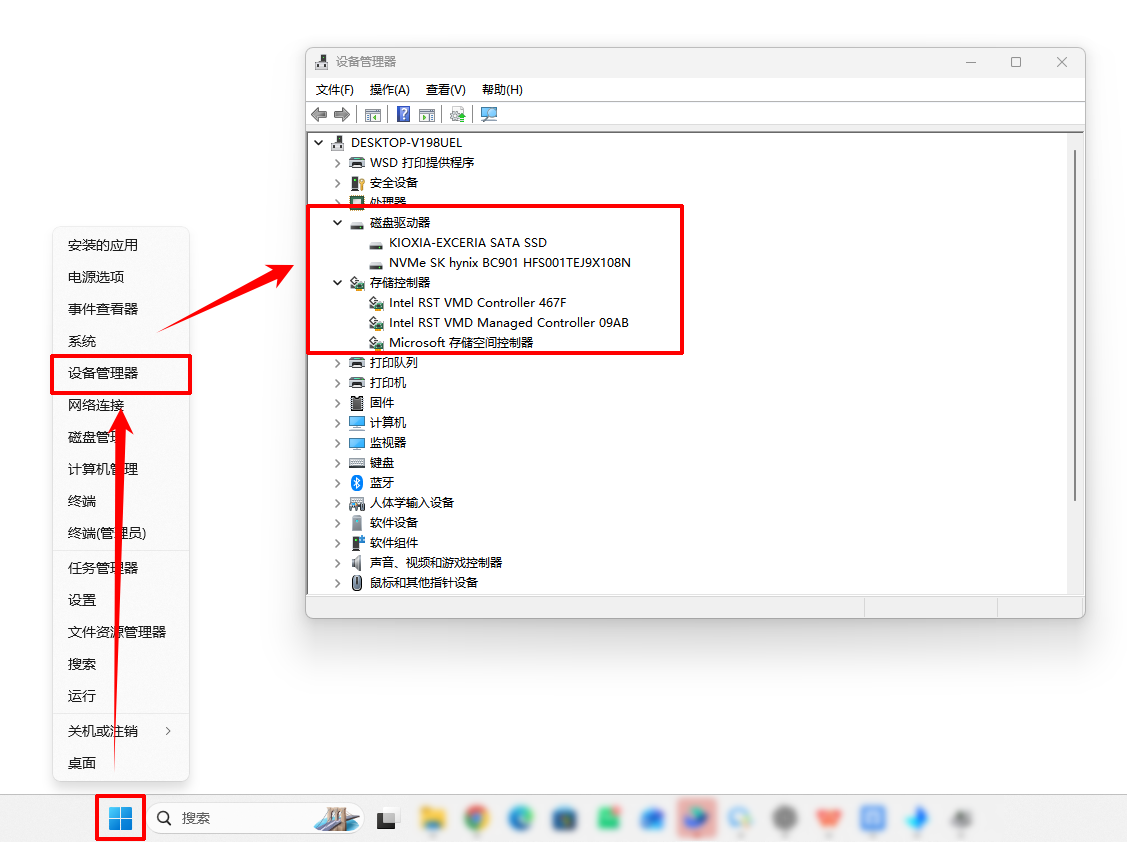The image size is (1127, 842).
Task: Expand the 打印队列 node
Action: (337, 363)
